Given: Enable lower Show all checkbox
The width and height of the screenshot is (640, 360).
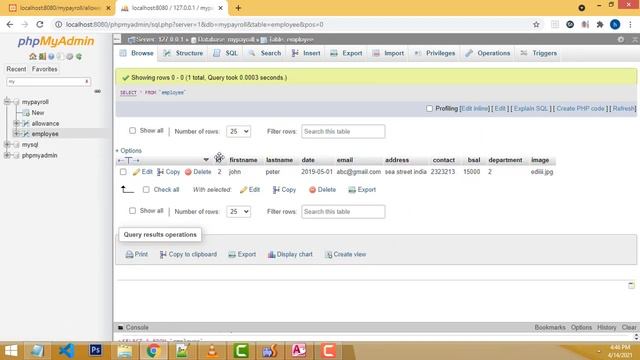Looking at the screenshot, I should click(132, 211).
